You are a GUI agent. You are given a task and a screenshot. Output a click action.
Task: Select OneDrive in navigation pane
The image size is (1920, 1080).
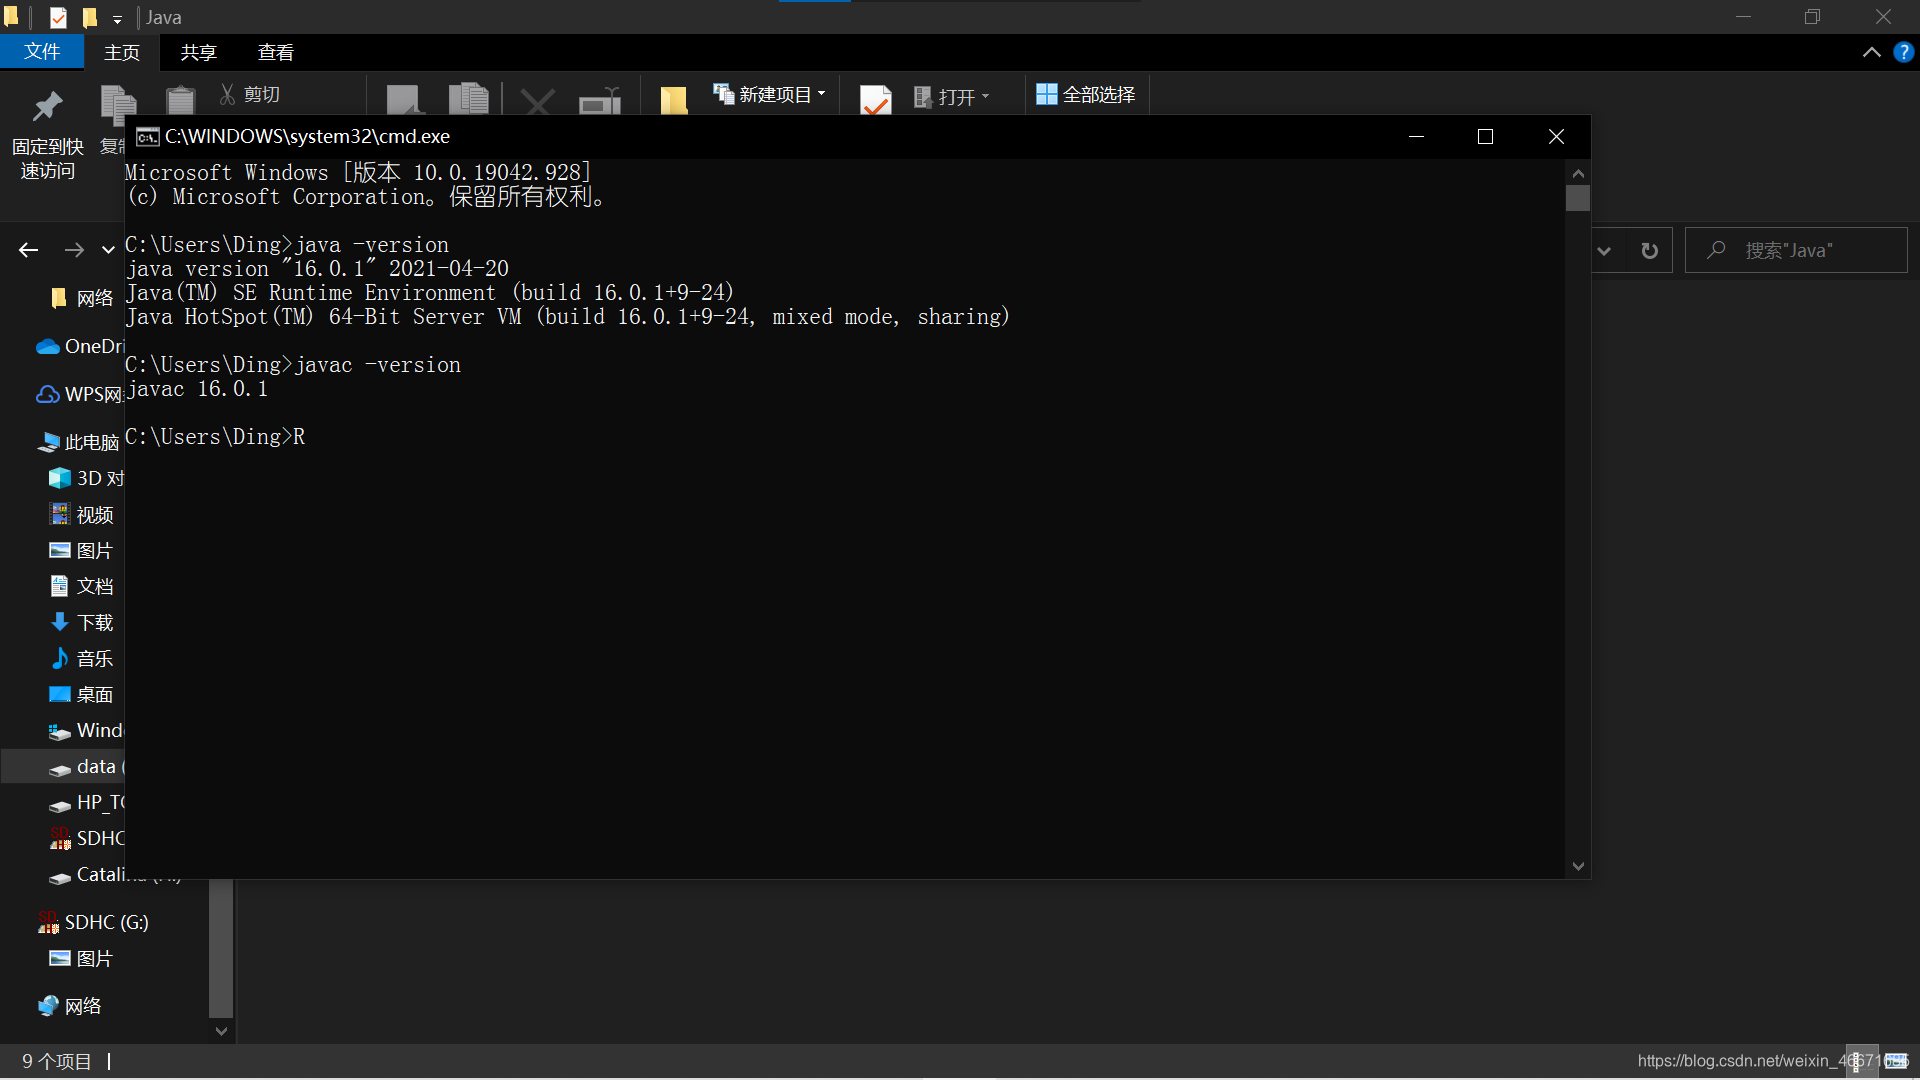pos(80,346)
